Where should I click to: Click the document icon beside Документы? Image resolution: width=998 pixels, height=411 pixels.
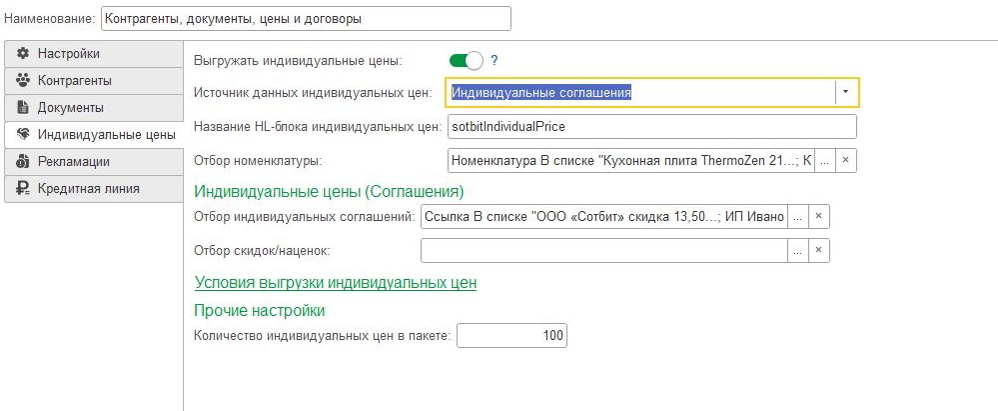[x=23, y=108]
